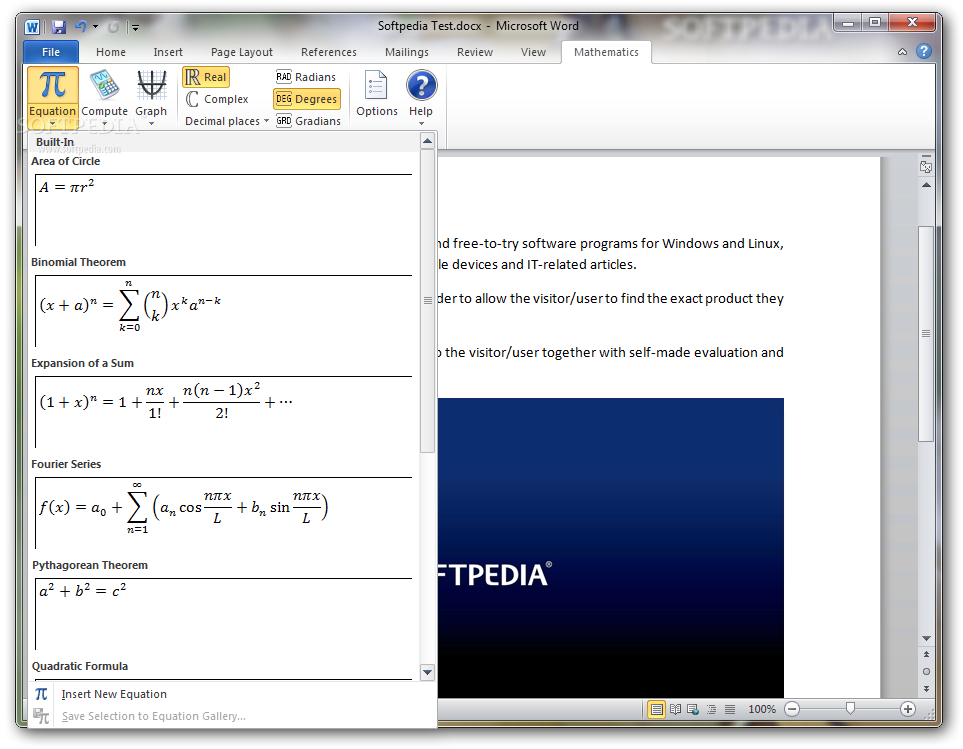The height and width of the screenshot is (749, 963).
Task: Jump to previous page with double arrow
Action: [926, 655]
